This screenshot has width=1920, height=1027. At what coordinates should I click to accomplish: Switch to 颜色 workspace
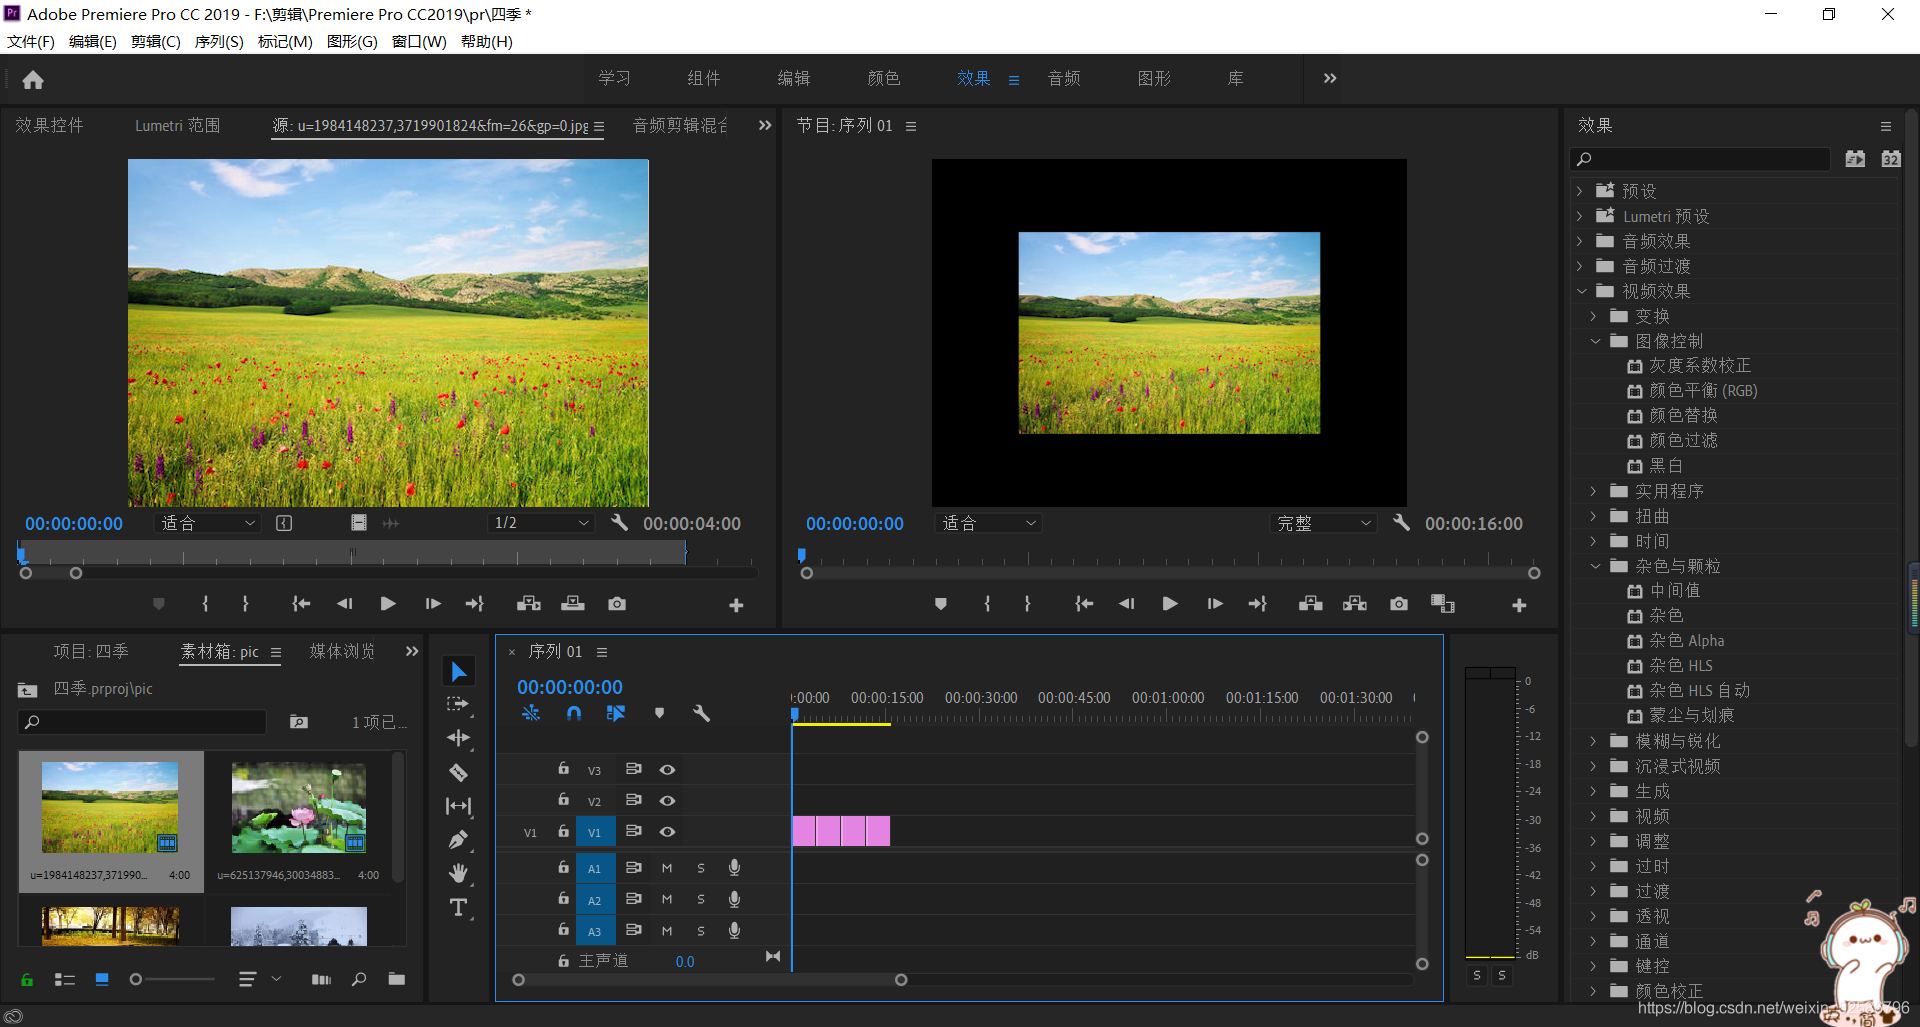click(x=884, y=78)
